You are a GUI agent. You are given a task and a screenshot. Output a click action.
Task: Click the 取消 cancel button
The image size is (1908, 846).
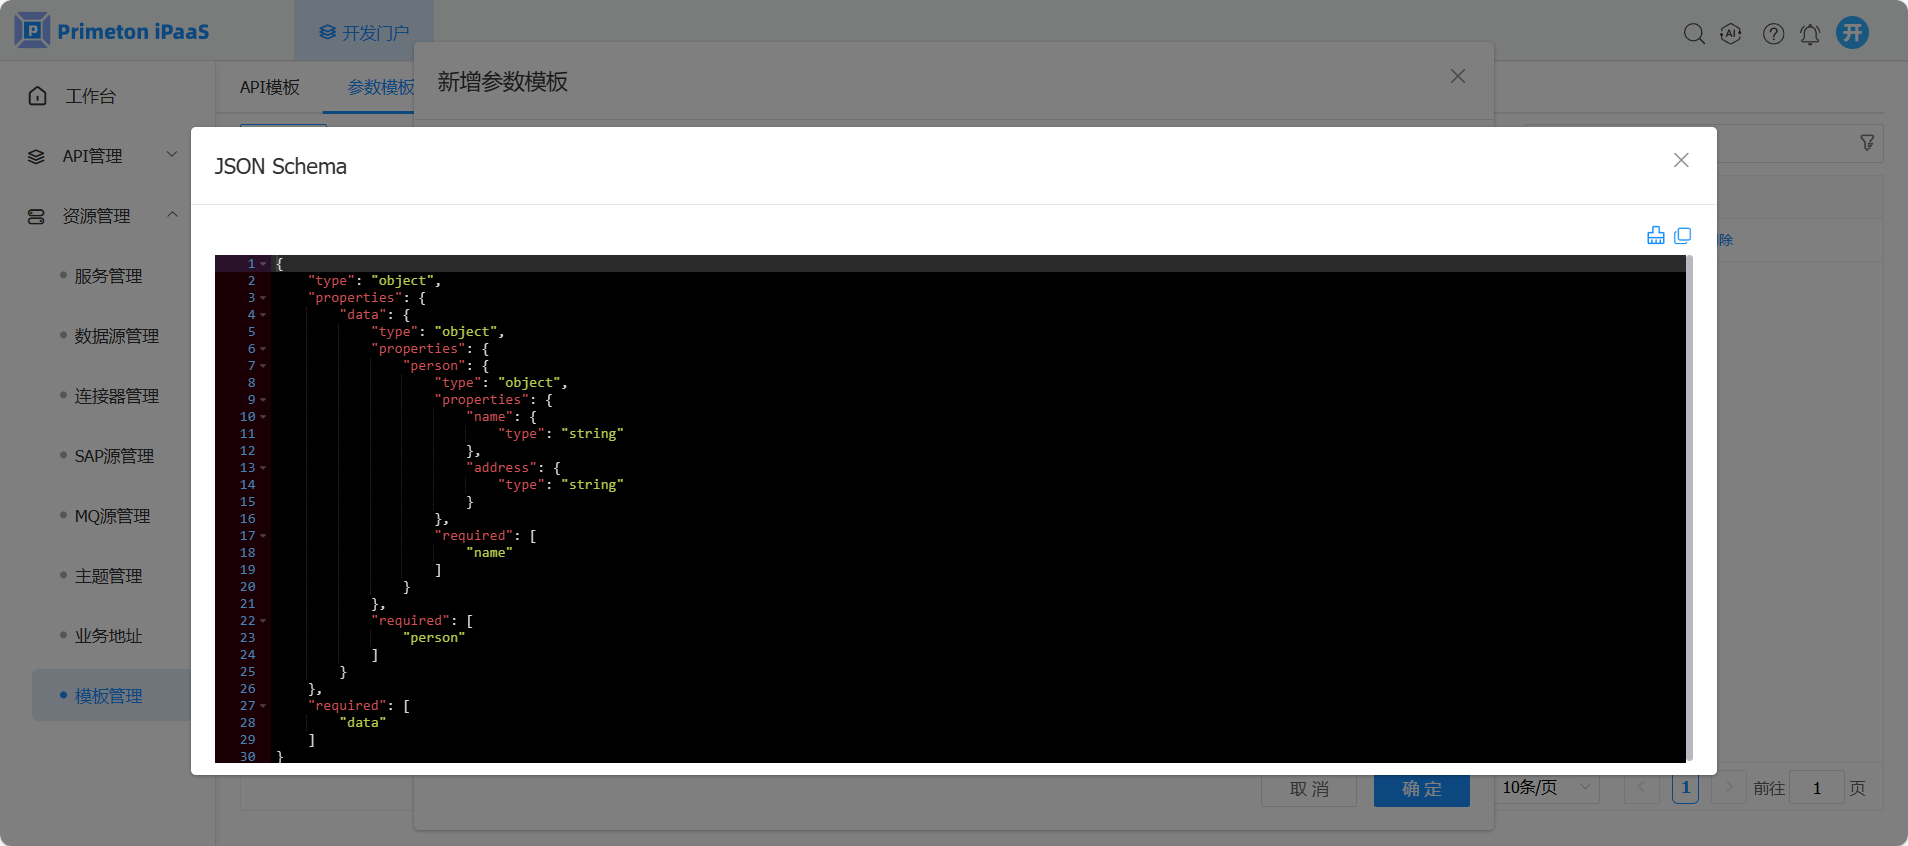[x=1309, y=789]
